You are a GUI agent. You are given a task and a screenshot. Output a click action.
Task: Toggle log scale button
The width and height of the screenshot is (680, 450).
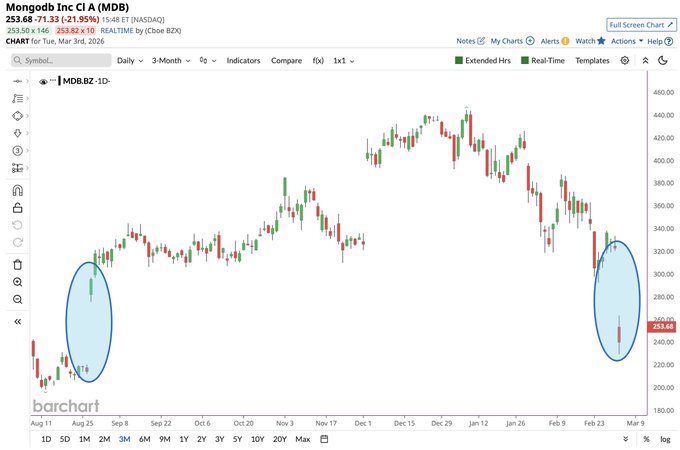[x=665, y=439]
